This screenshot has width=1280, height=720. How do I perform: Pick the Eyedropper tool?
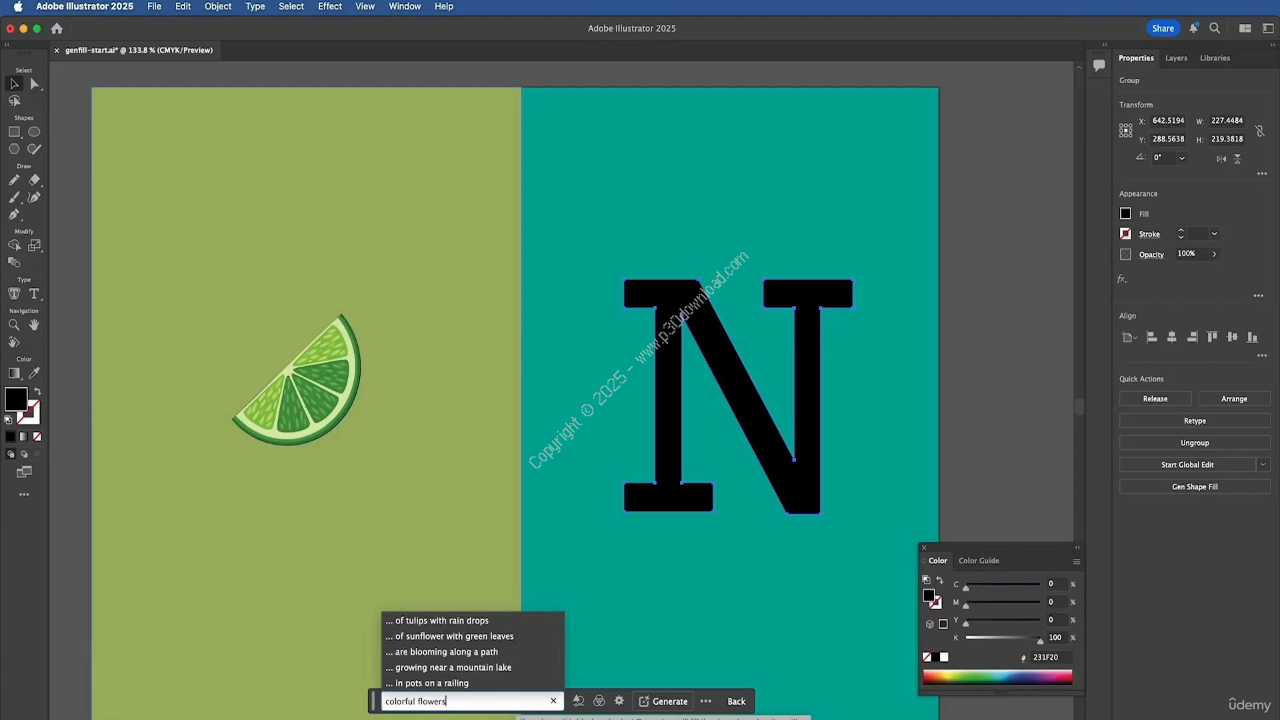(x=34, y=373)
